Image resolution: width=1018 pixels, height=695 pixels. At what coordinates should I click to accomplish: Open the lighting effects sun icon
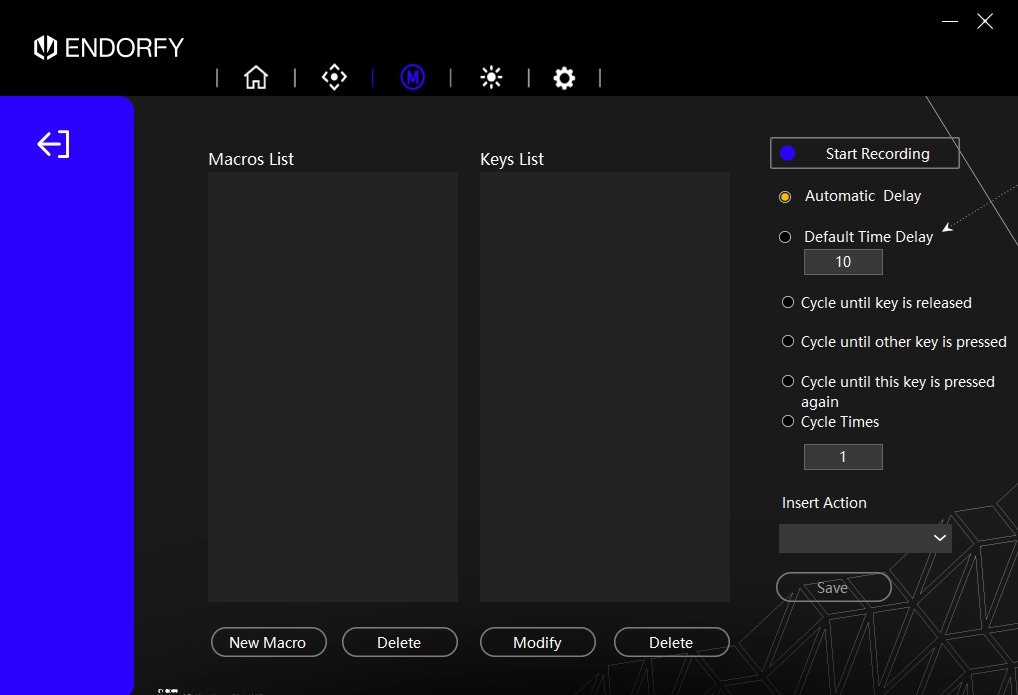coord(491,77)
